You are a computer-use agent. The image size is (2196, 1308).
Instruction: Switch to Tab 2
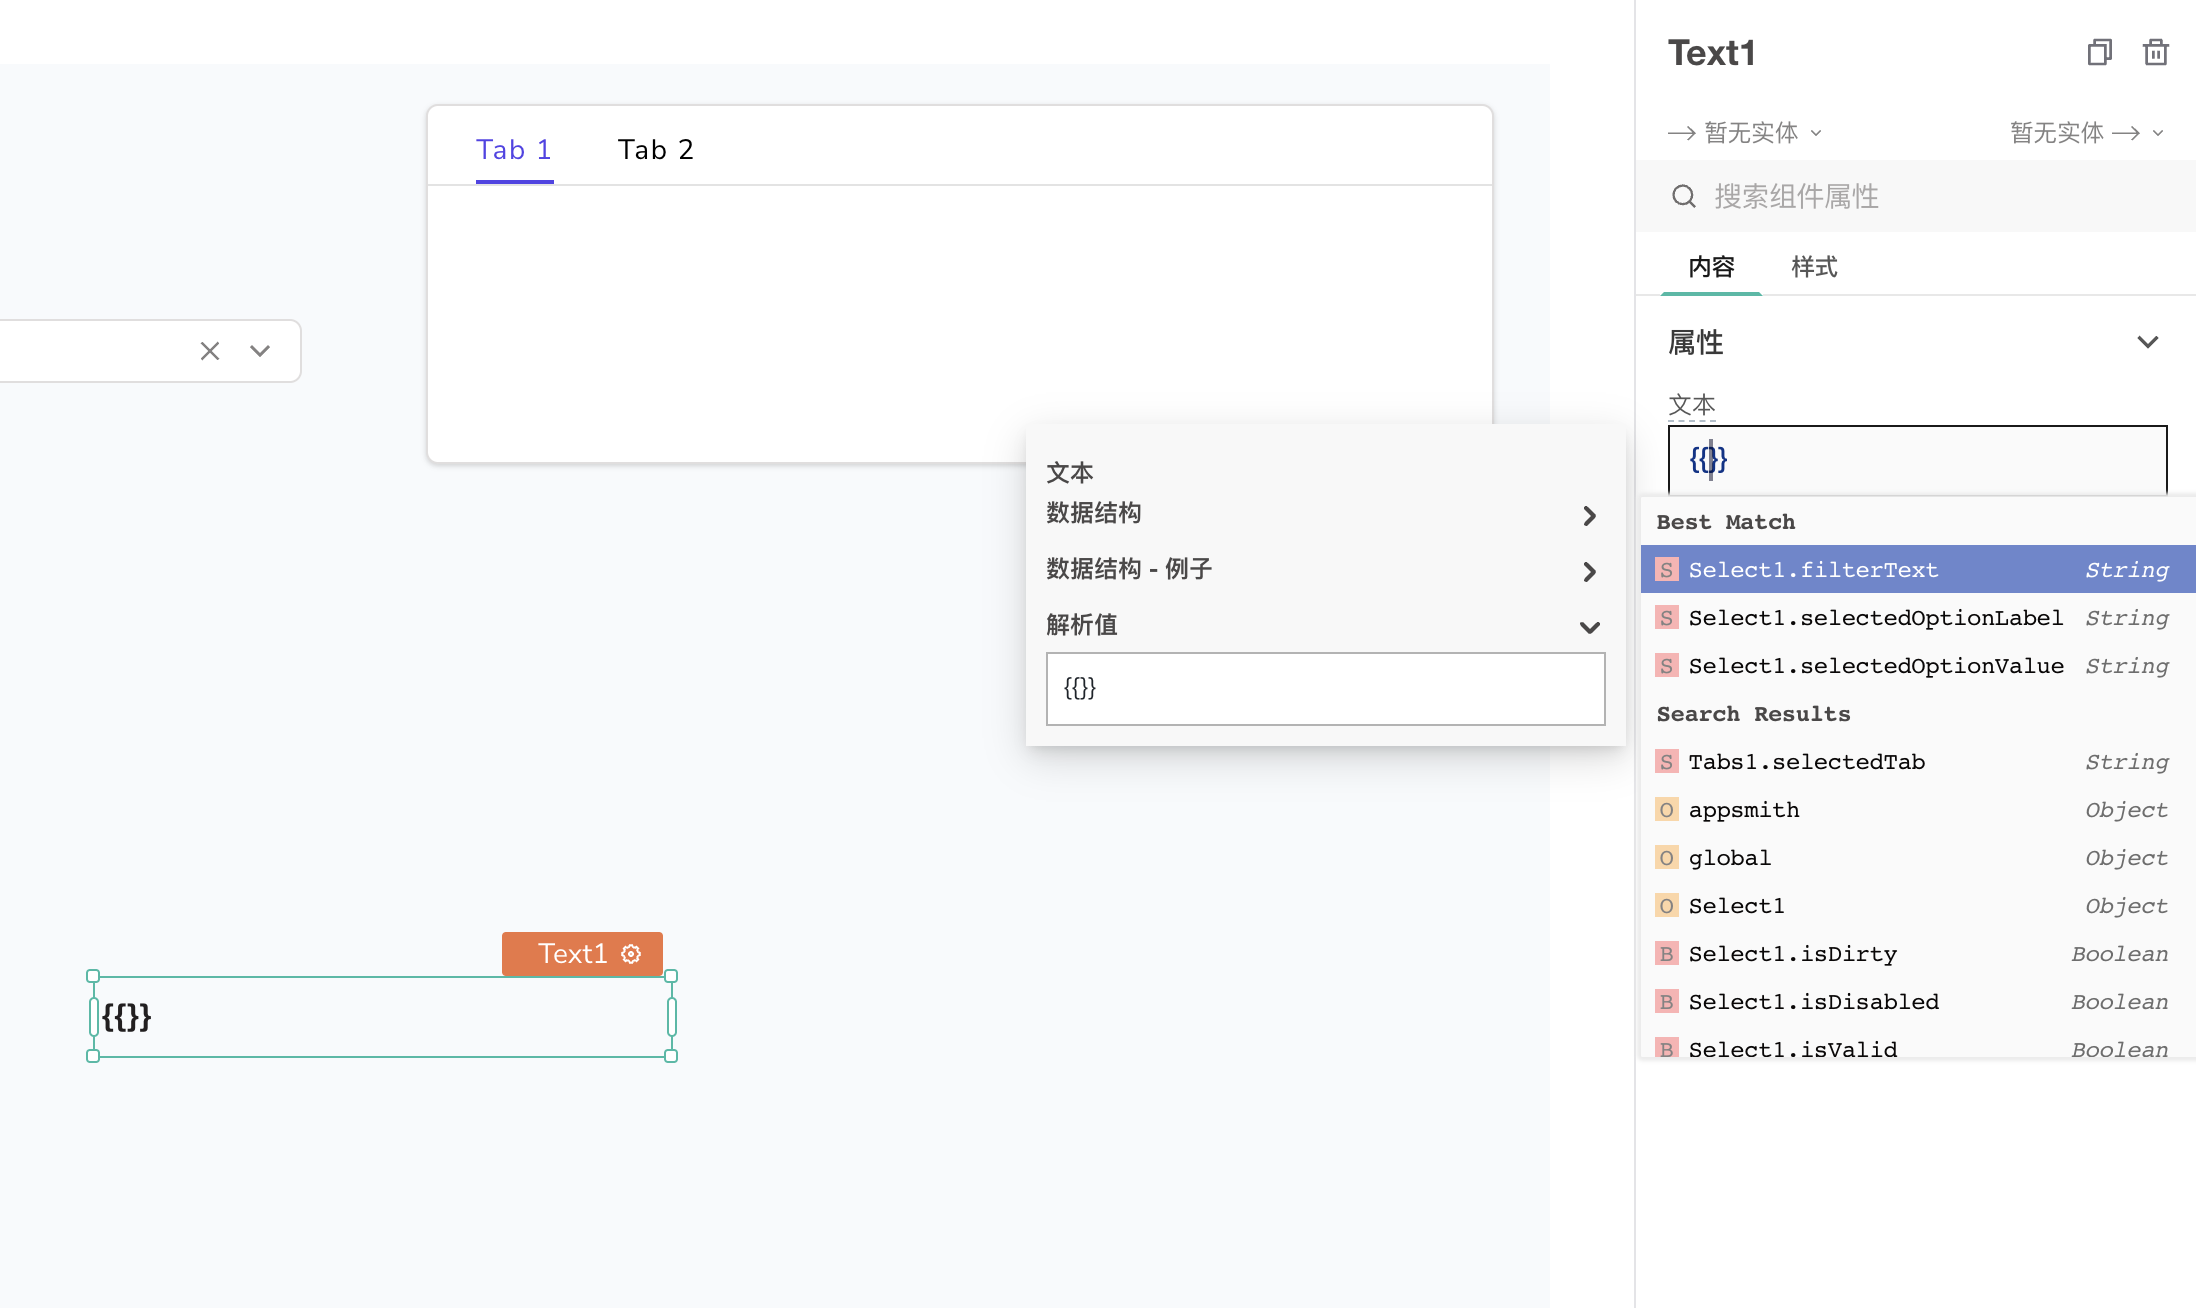(x=655, y=150)
